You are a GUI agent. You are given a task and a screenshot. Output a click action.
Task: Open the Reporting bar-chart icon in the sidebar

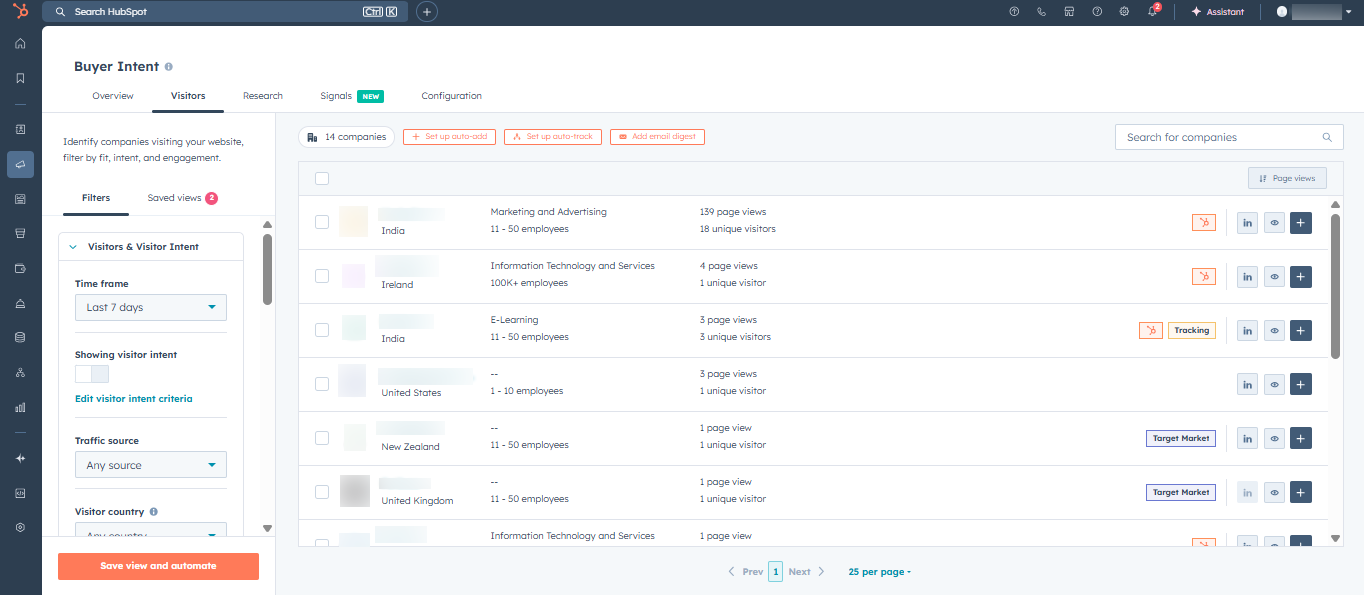pyautogui.click(x=20, y=407)
